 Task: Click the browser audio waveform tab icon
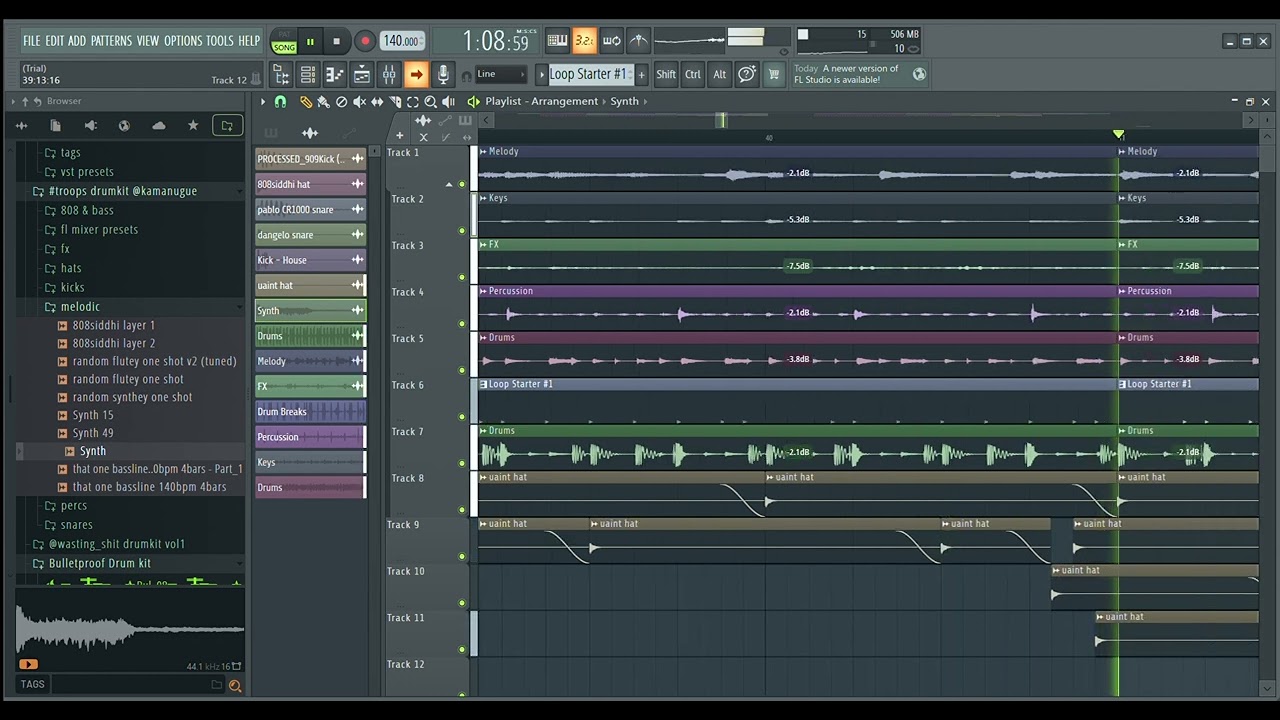coord(21,126)
